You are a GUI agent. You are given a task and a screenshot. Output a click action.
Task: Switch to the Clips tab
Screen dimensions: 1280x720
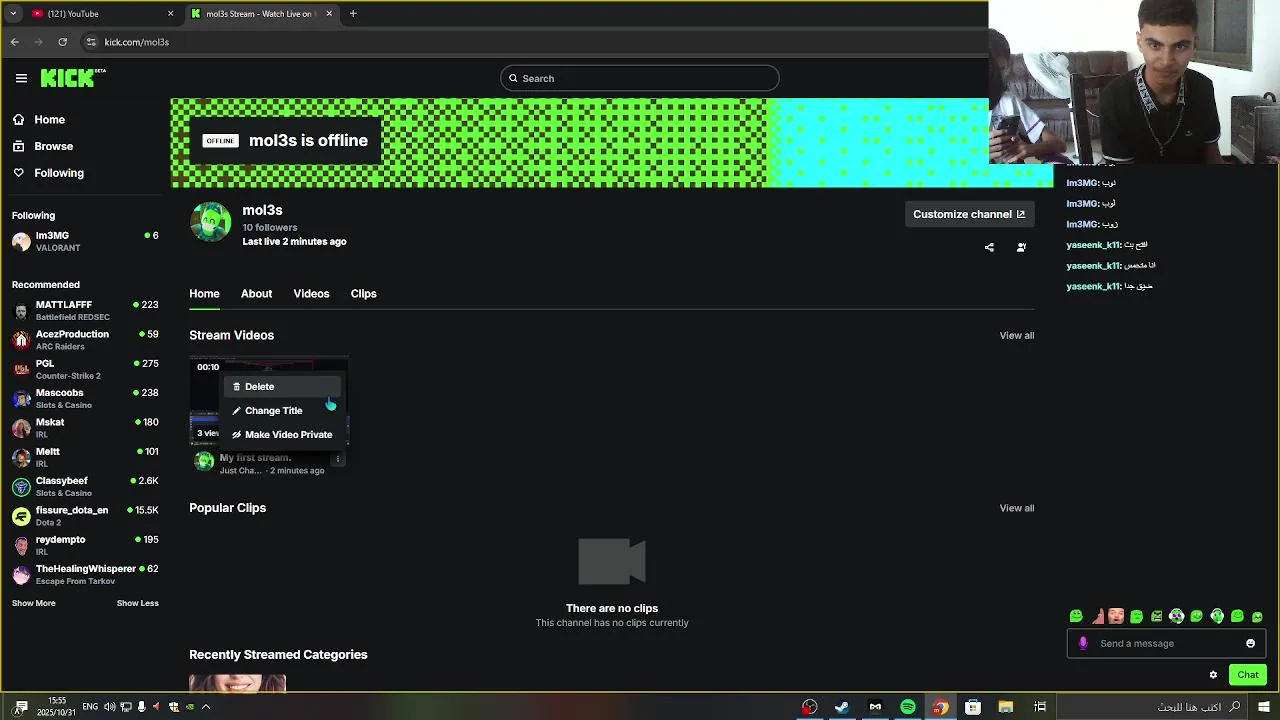coord(363,293)
